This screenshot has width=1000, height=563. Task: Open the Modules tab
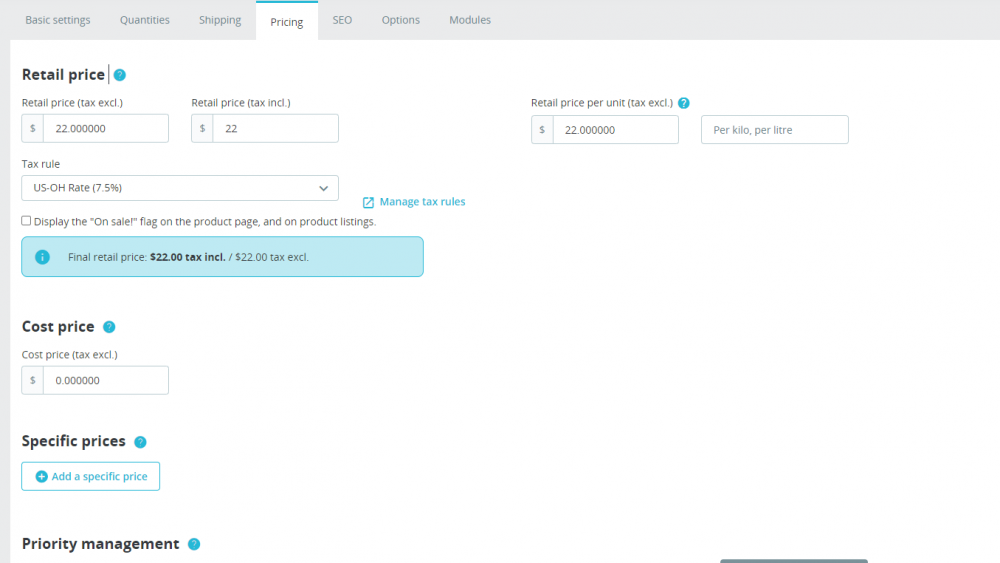click(x=470, y=20)
